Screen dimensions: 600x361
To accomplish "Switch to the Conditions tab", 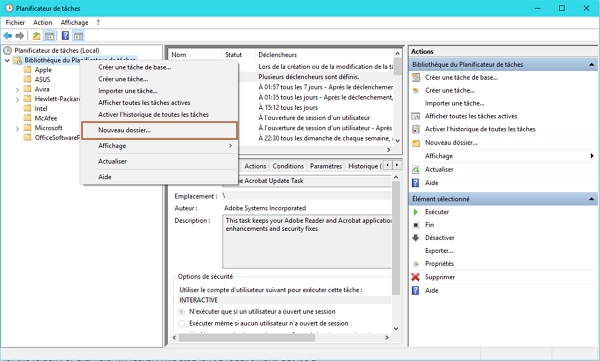I will coord(288,166).
